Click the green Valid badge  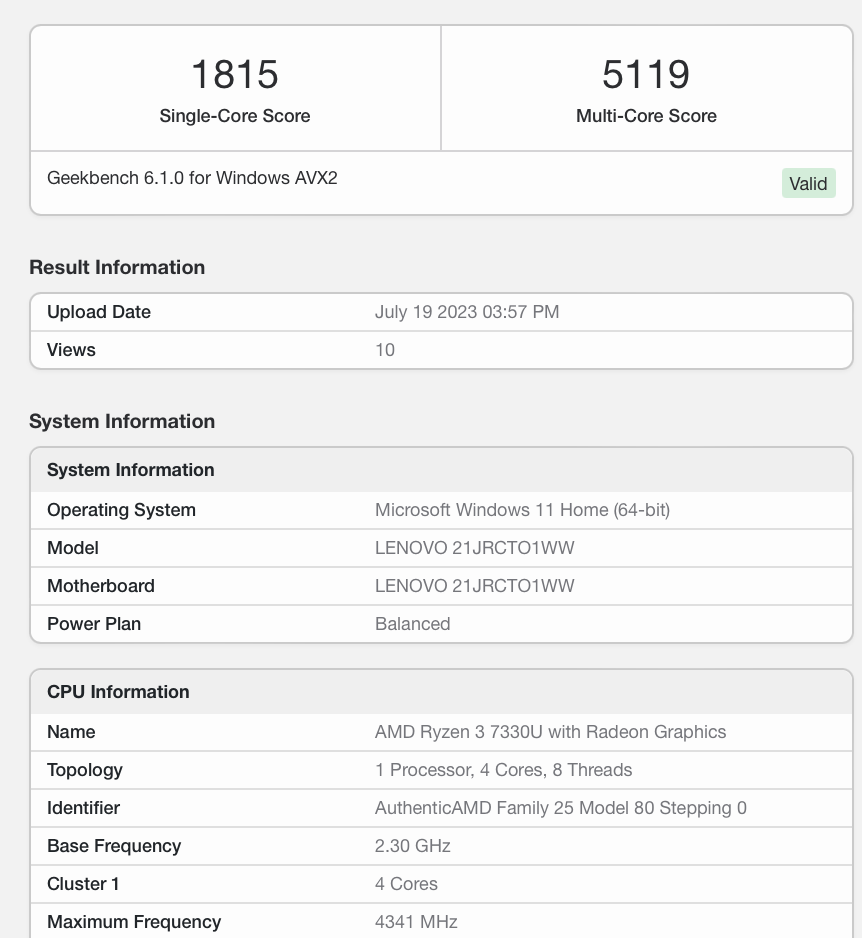click(x=808, y=183)
